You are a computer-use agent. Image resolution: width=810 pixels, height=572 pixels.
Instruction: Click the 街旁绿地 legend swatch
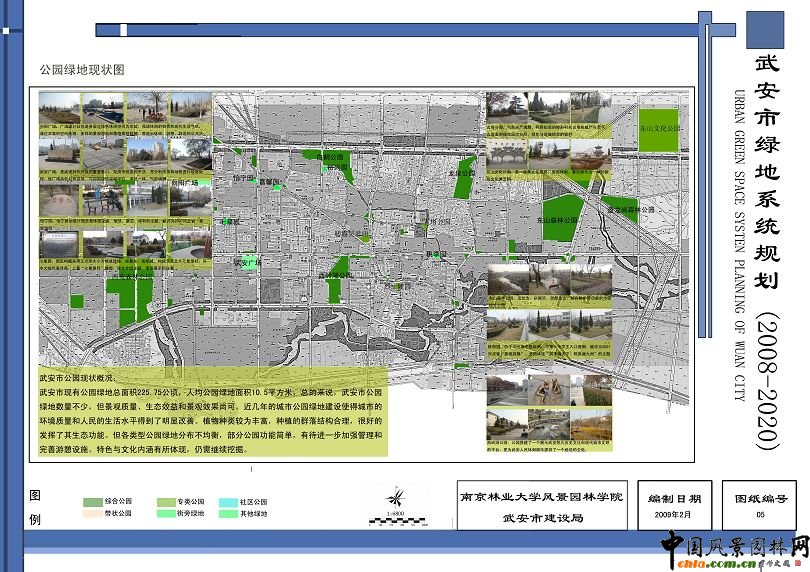(x=165, y=513)
